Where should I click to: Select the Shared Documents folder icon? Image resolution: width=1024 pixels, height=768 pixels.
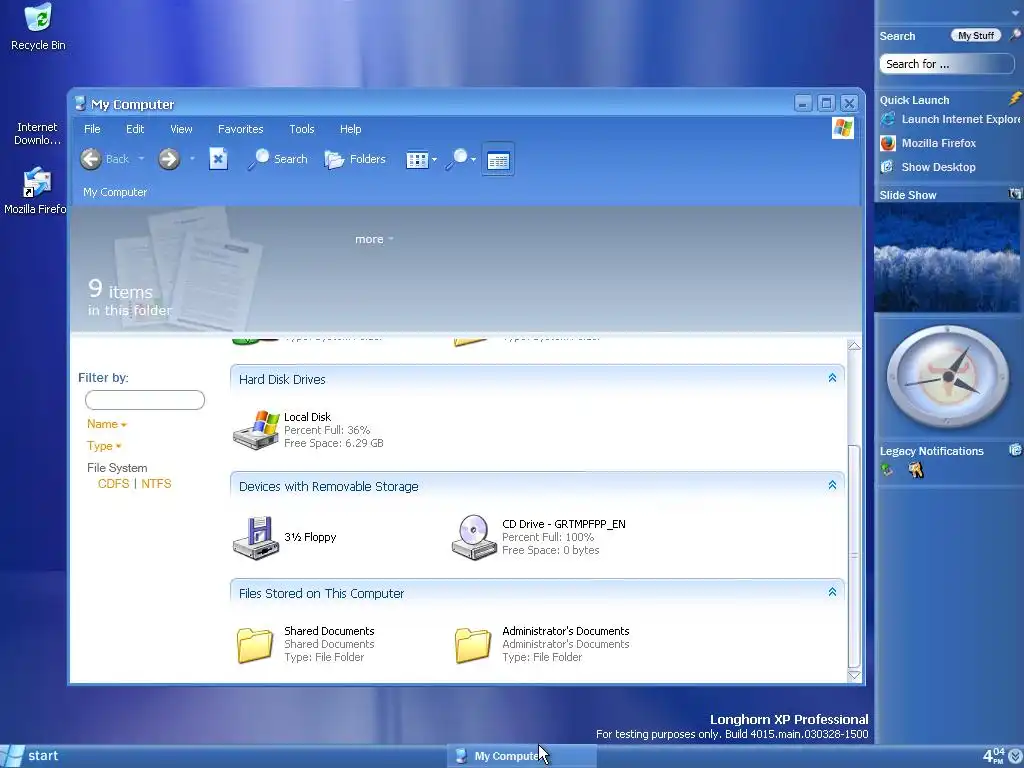point(255,645)
